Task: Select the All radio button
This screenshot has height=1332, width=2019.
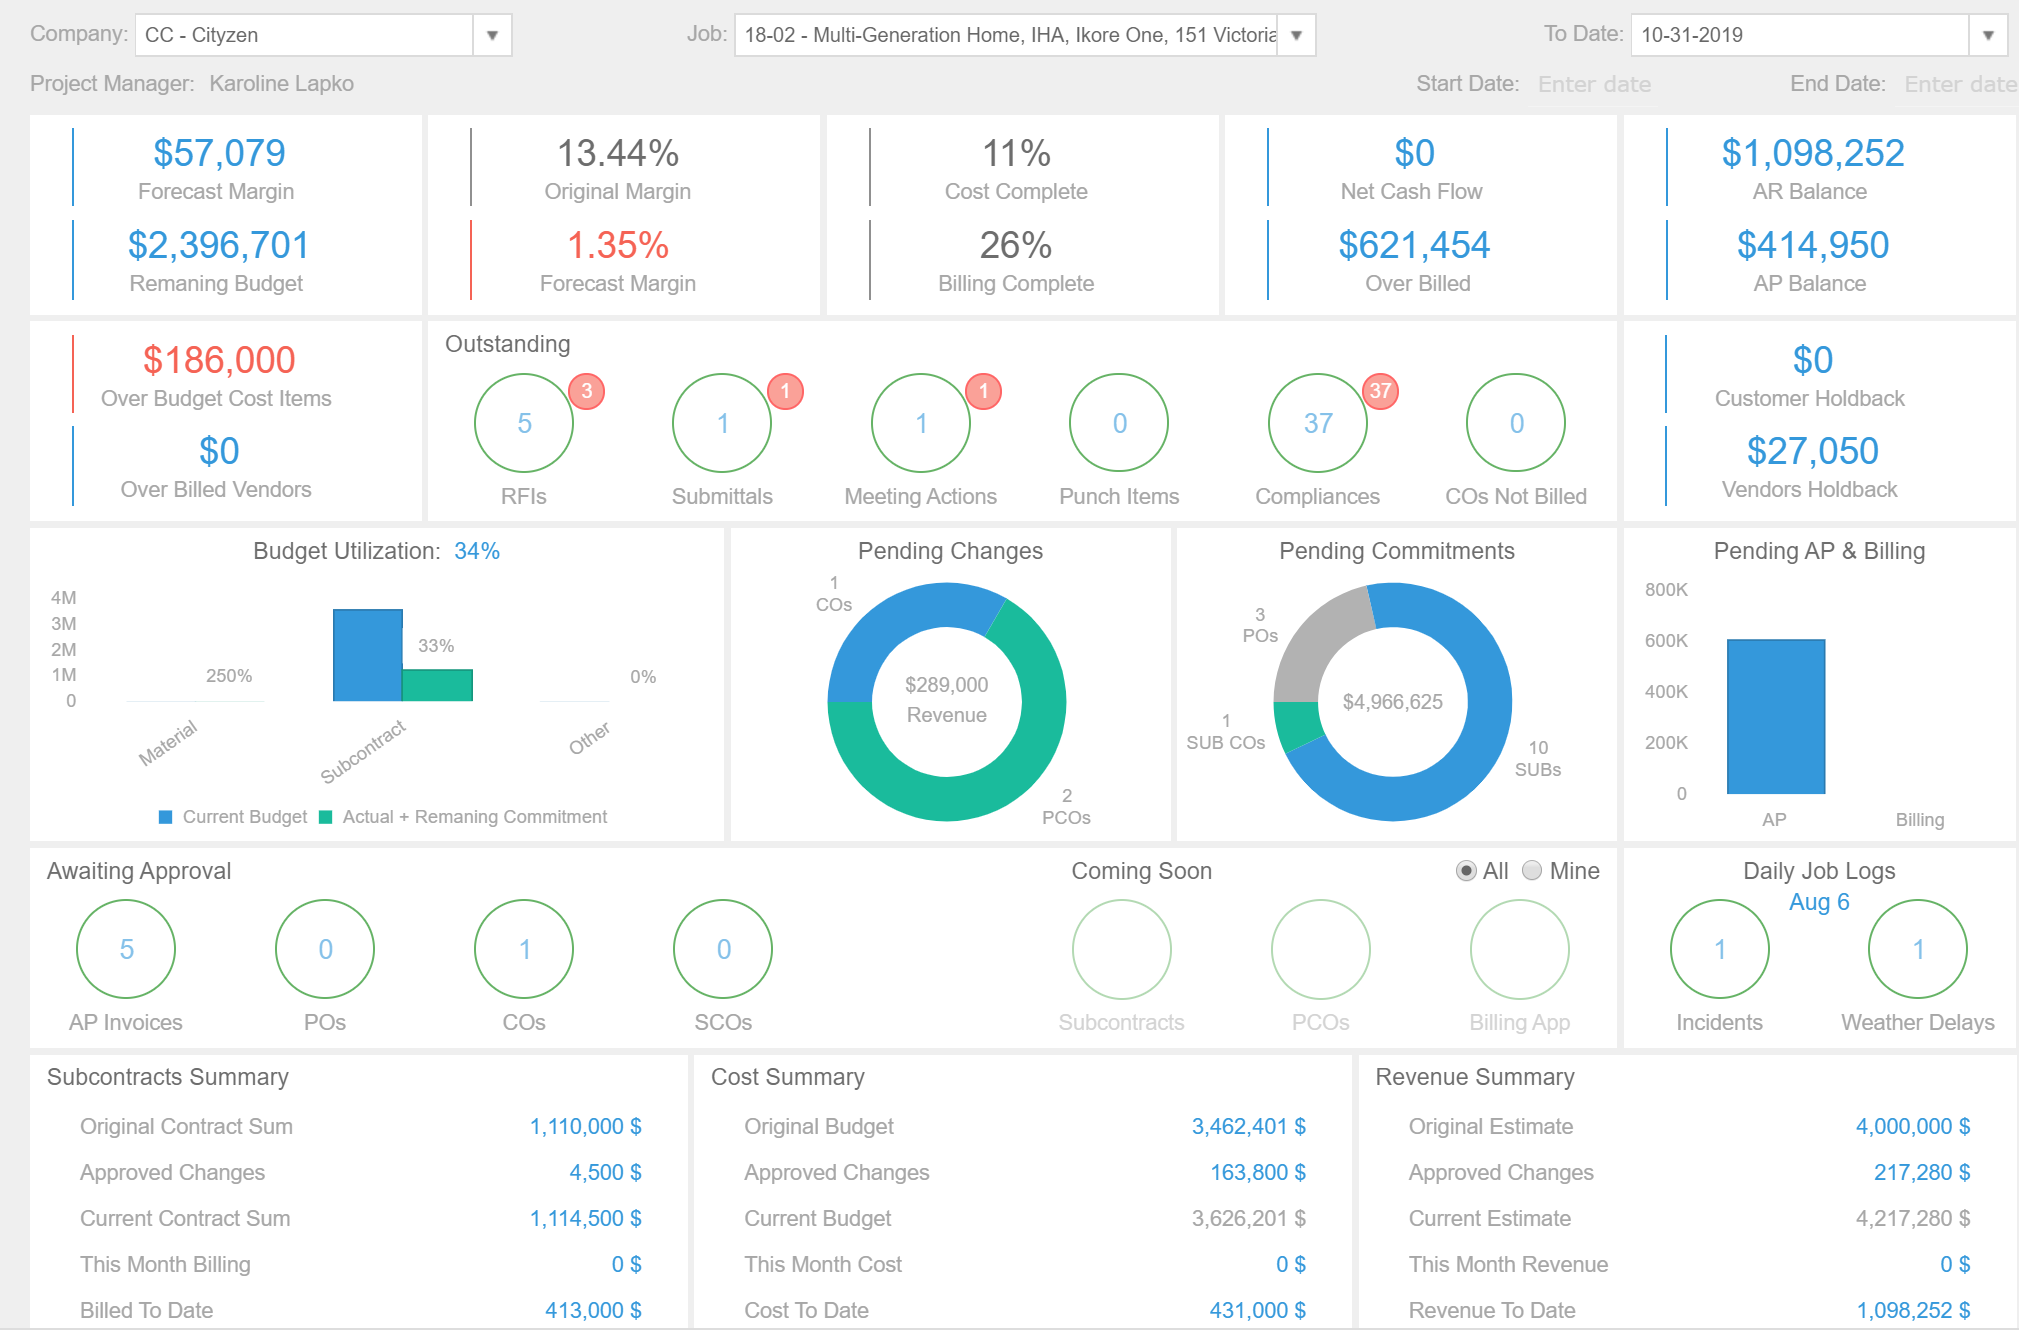Action: click(1464, 870)
